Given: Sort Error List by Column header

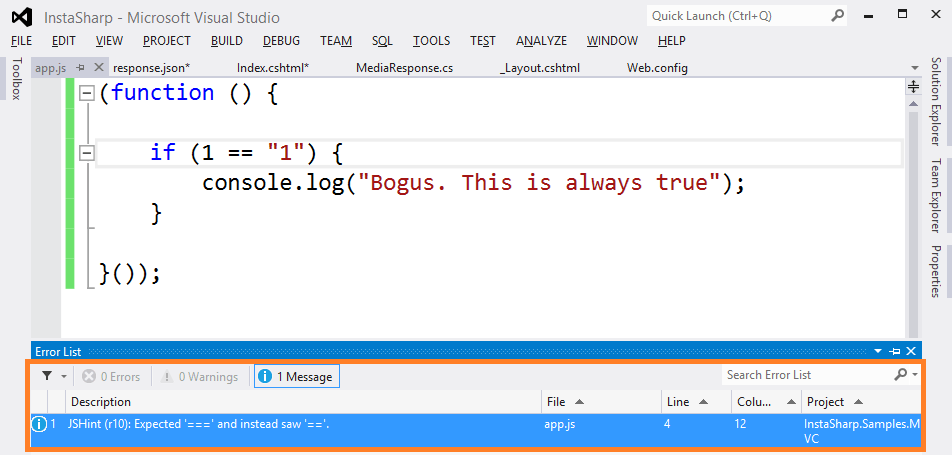Looking at the screenshot, I should tap(766, 402).
